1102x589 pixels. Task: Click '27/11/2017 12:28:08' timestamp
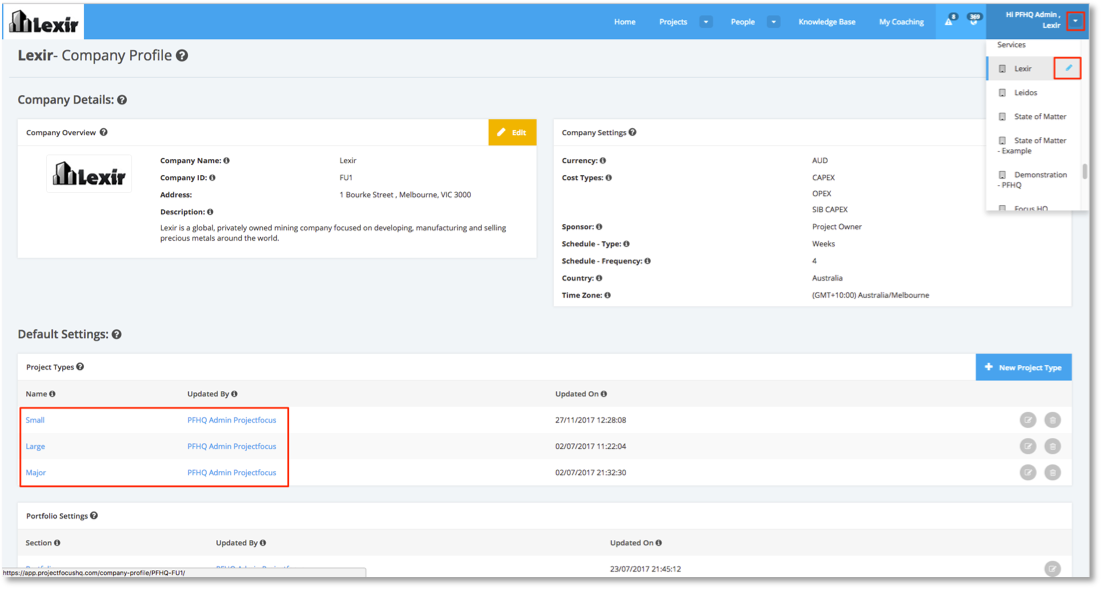[x=590, y=420]
